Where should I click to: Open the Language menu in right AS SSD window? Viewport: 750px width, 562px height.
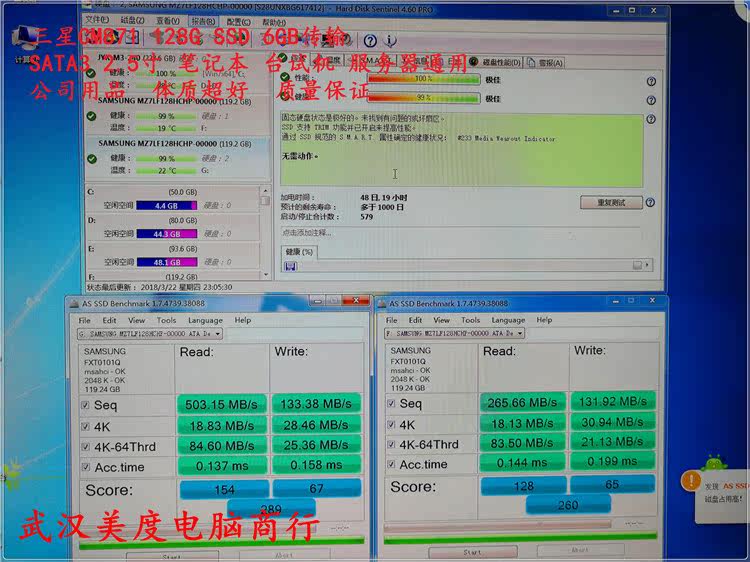[508, 320]
